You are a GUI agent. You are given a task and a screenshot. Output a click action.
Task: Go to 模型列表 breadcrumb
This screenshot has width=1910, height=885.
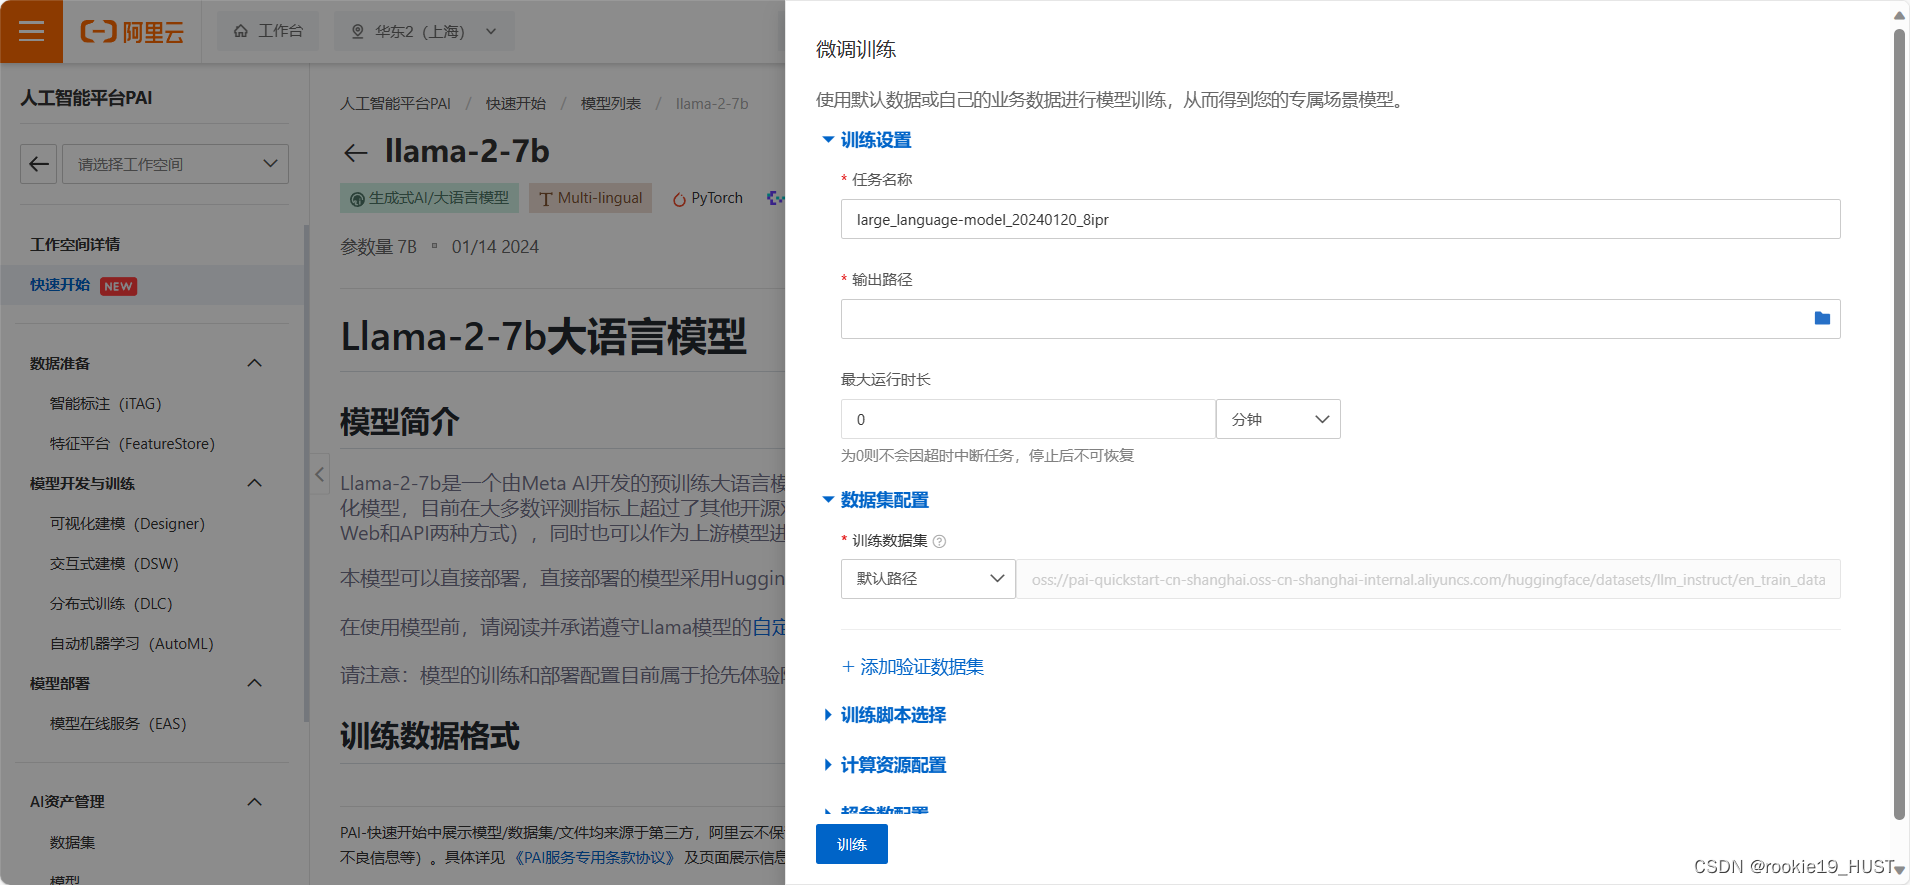(x=611, y=104)
